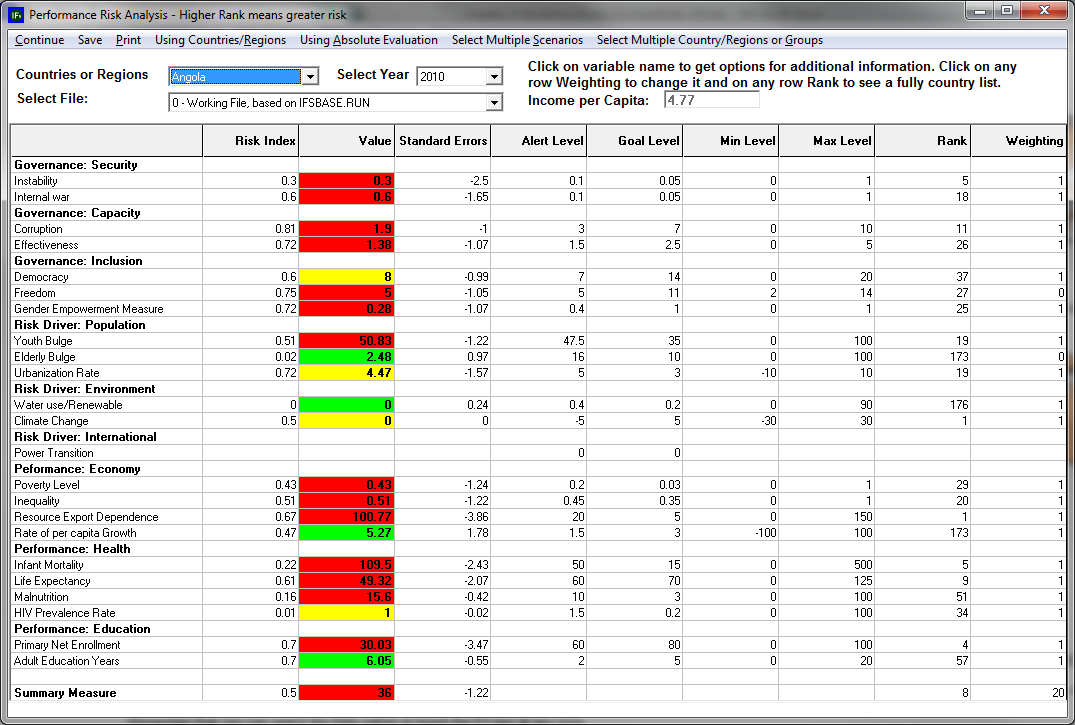Click the IFs application icon in title bar
Viewport: 1075px width, 725px height.
(14, 14)
